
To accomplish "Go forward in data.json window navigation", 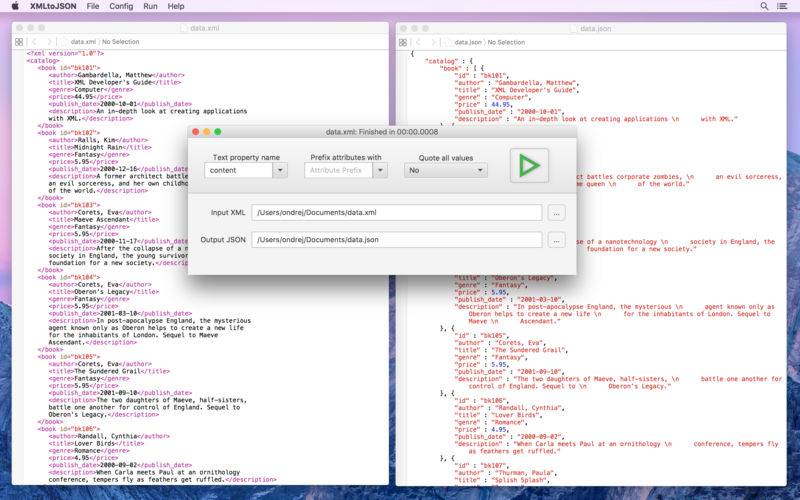I will pos(433,42).
